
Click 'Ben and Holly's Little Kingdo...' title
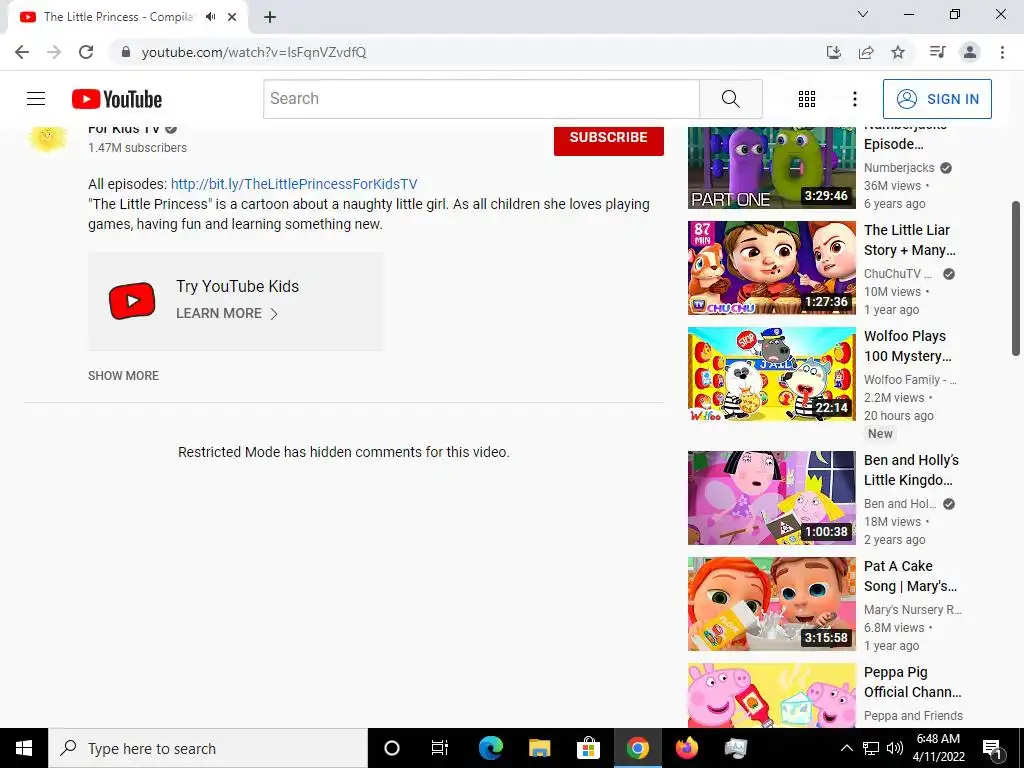tap(912, 470)
